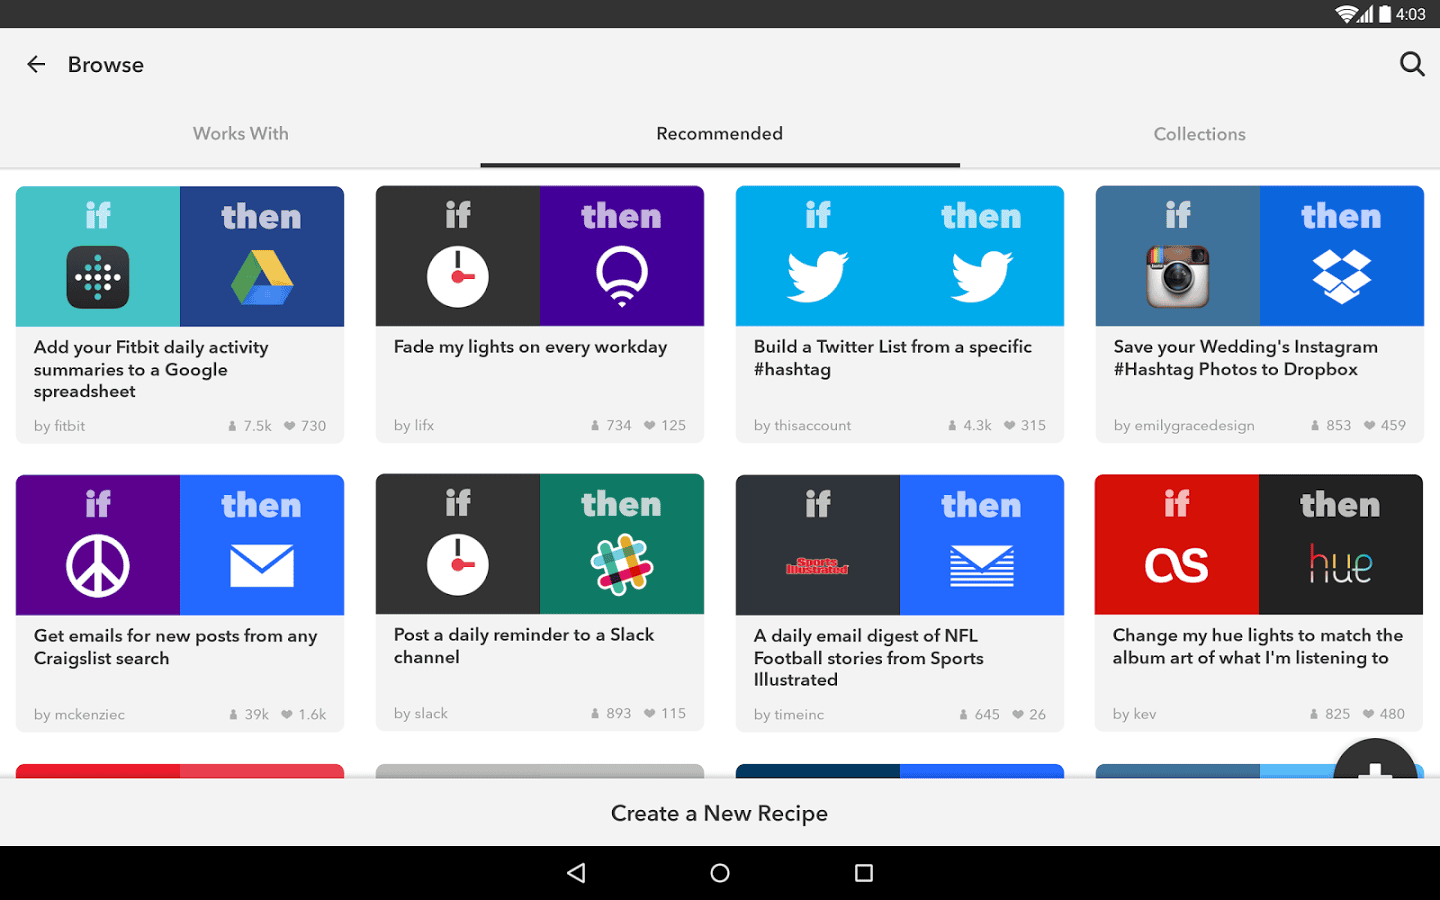Tap the user count 39k on Craigslist recipe
The width and height of the screenshot is (1440, 900).
(x=249, y=714)
